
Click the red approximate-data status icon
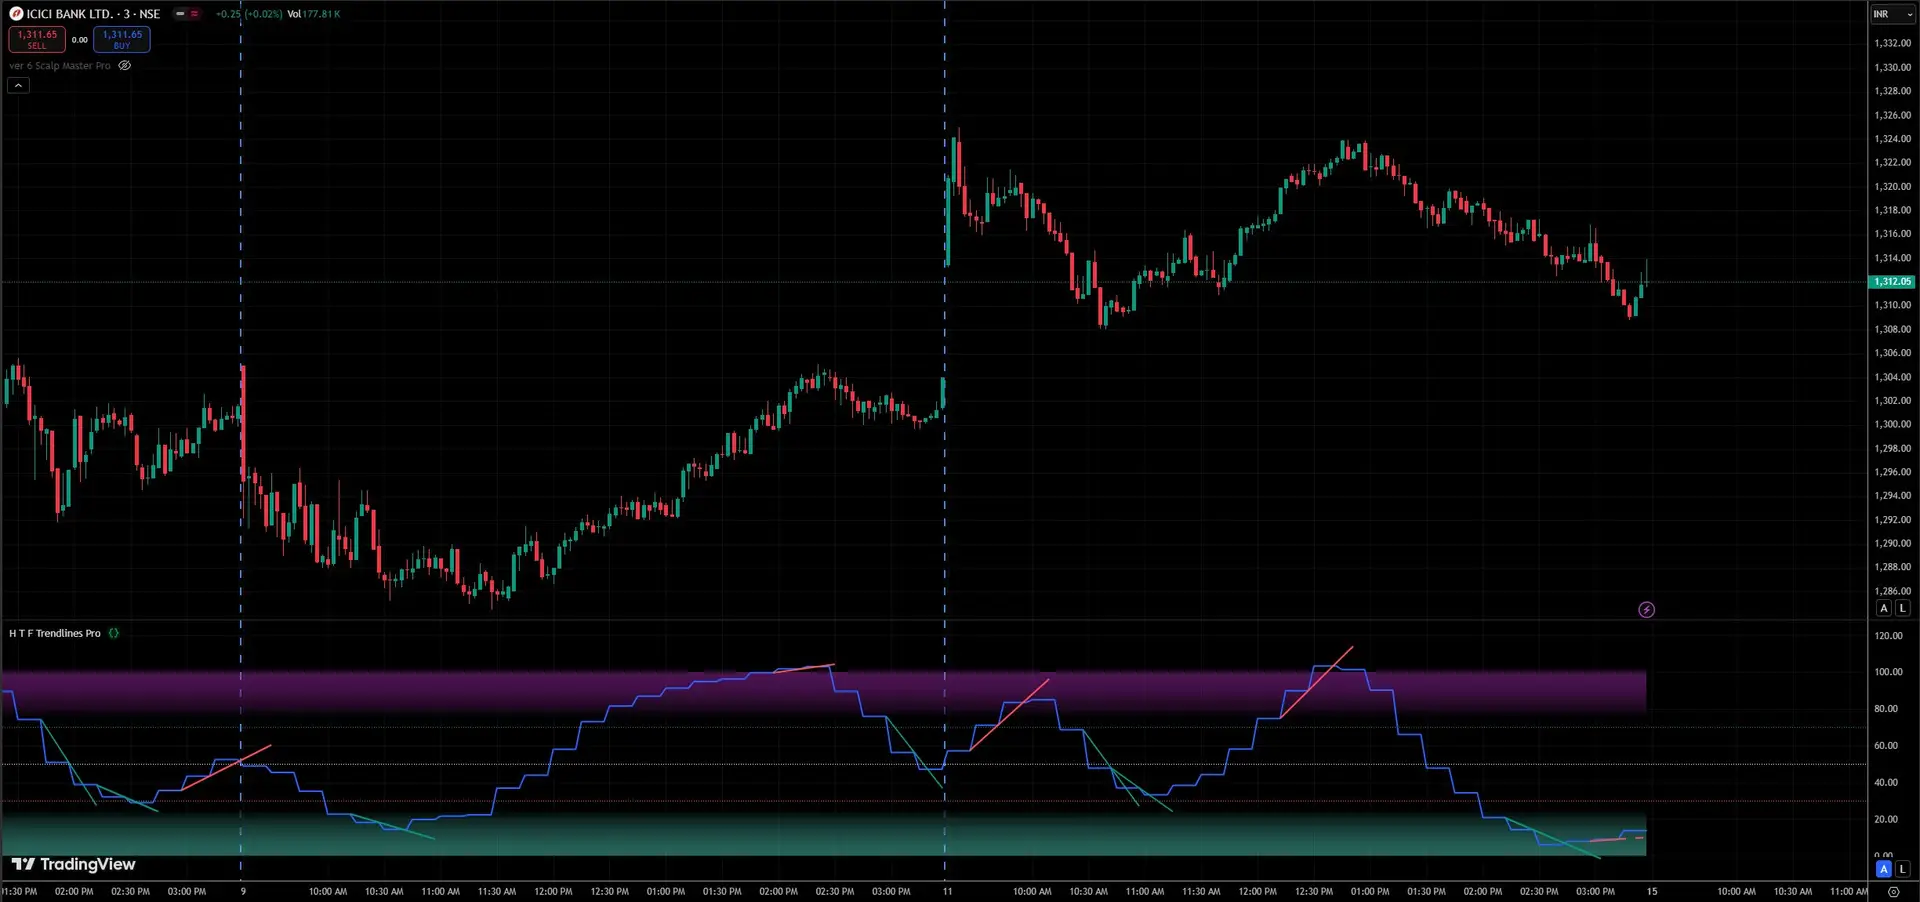pos(194,14)
